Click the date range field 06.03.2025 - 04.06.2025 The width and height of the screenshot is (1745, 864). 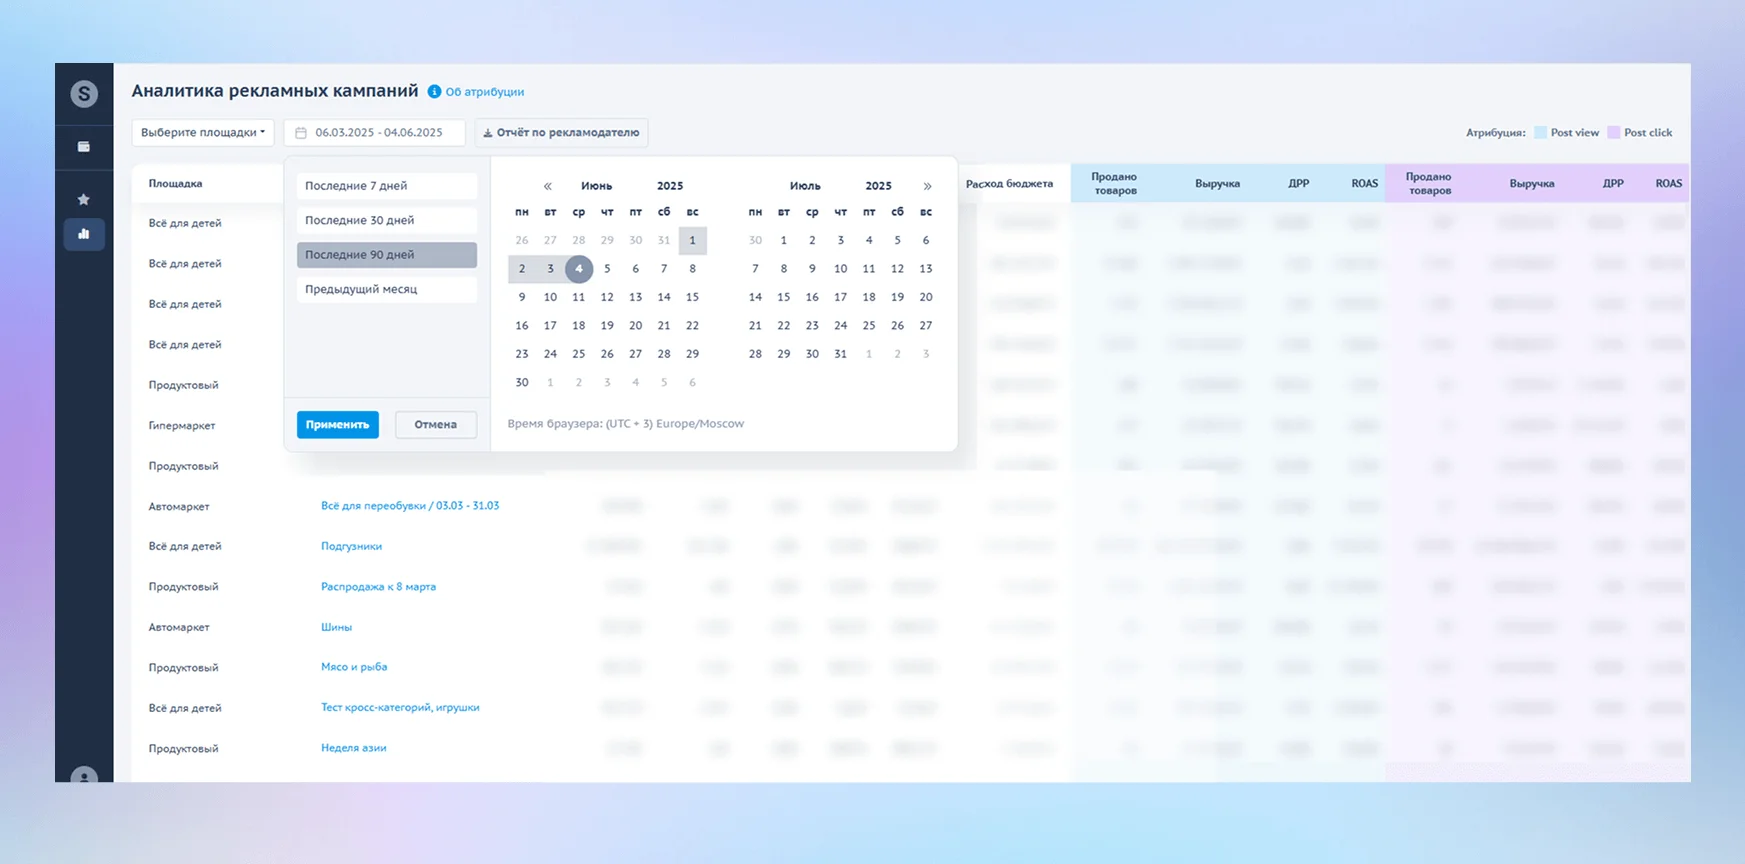375,133
